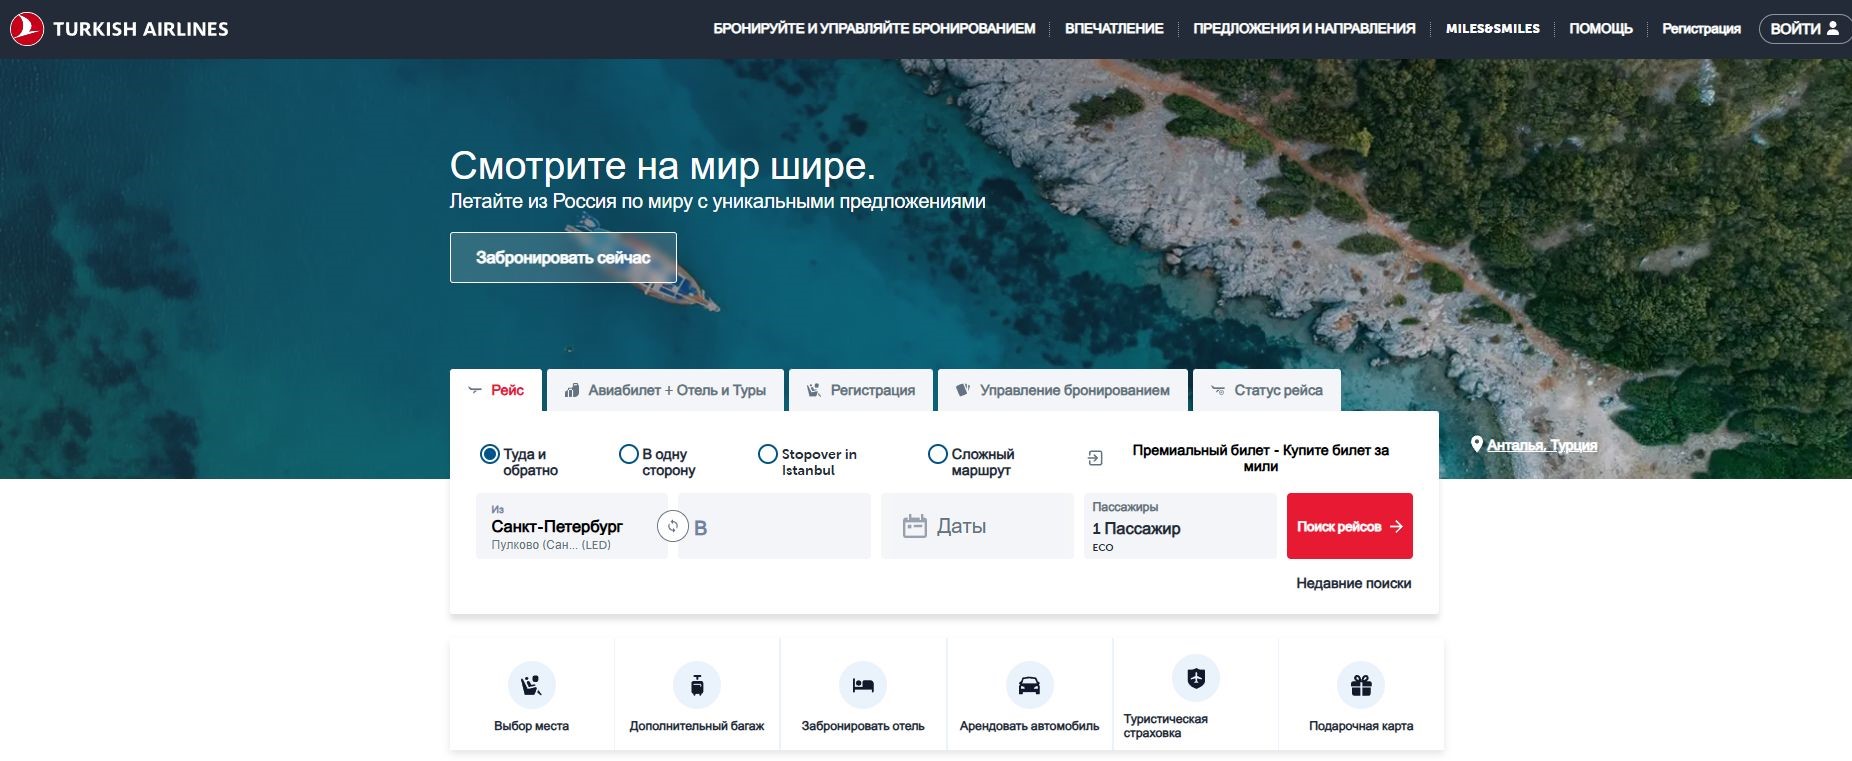Open Бронируйте и управляйте бронированием menu
This screenshot has height=761, width=1852.
874,29
